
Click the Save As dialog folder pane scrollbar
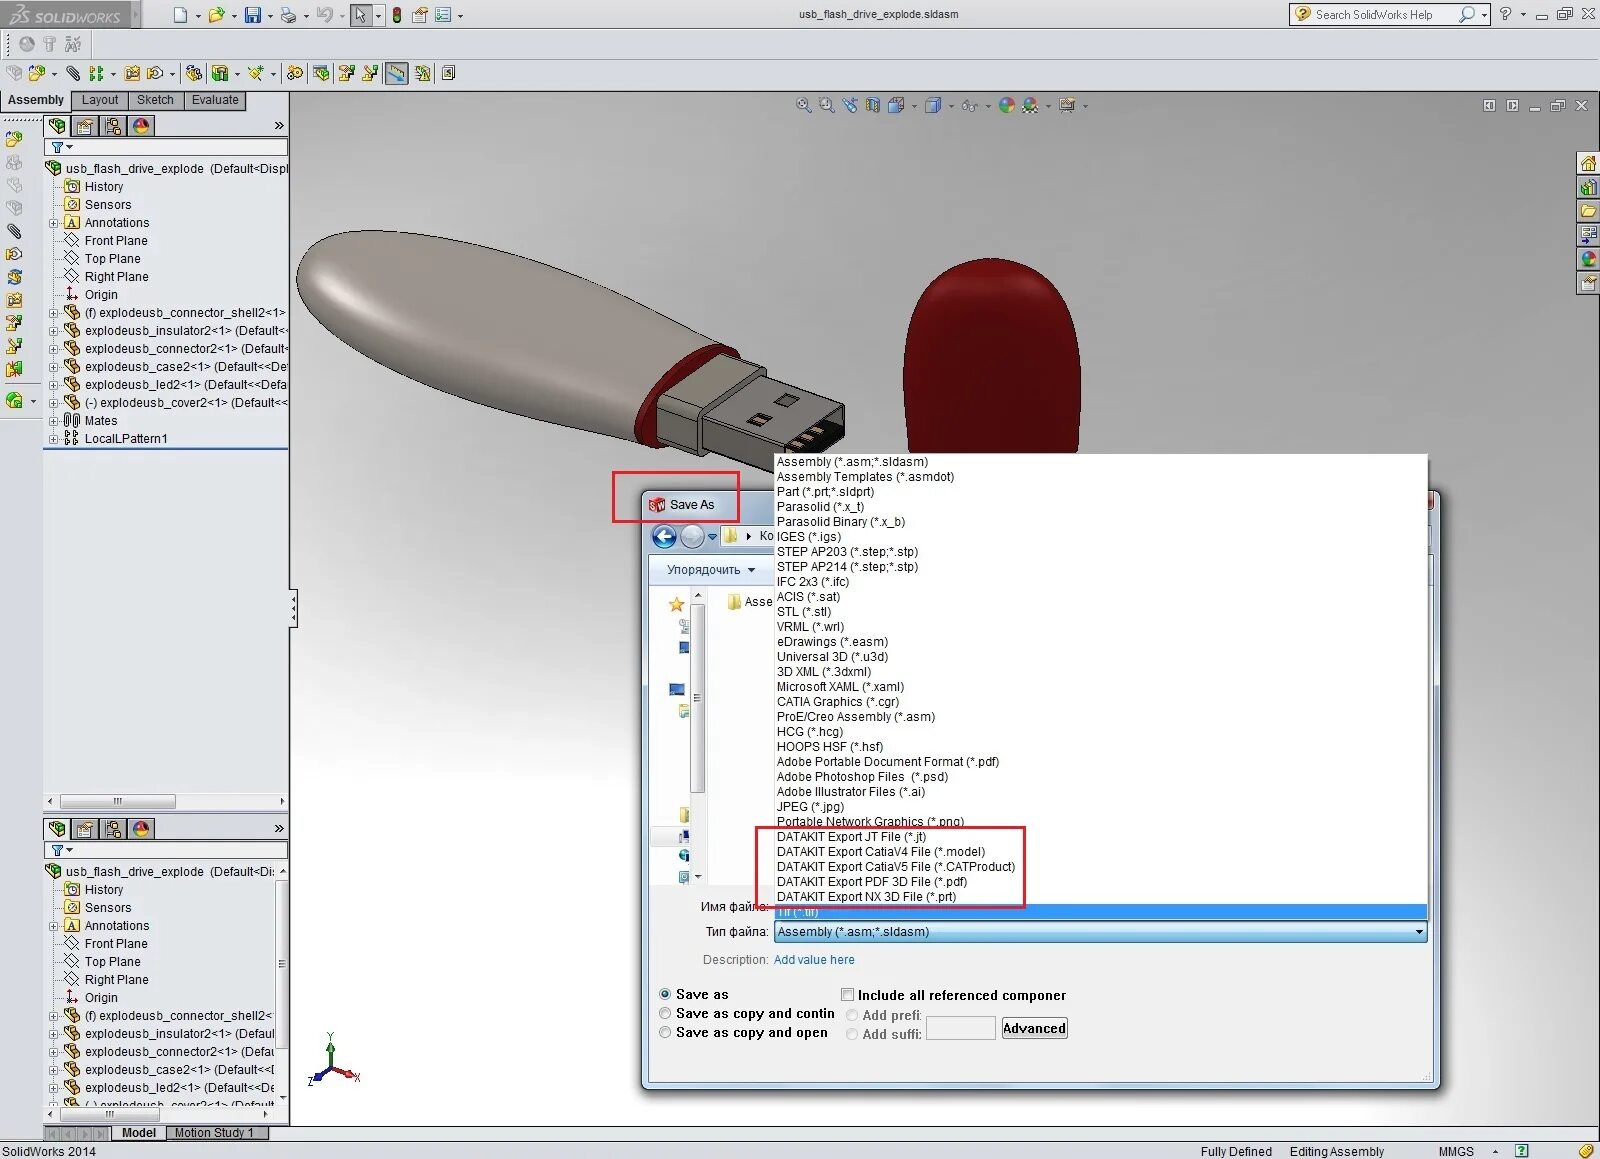[697, 697]
